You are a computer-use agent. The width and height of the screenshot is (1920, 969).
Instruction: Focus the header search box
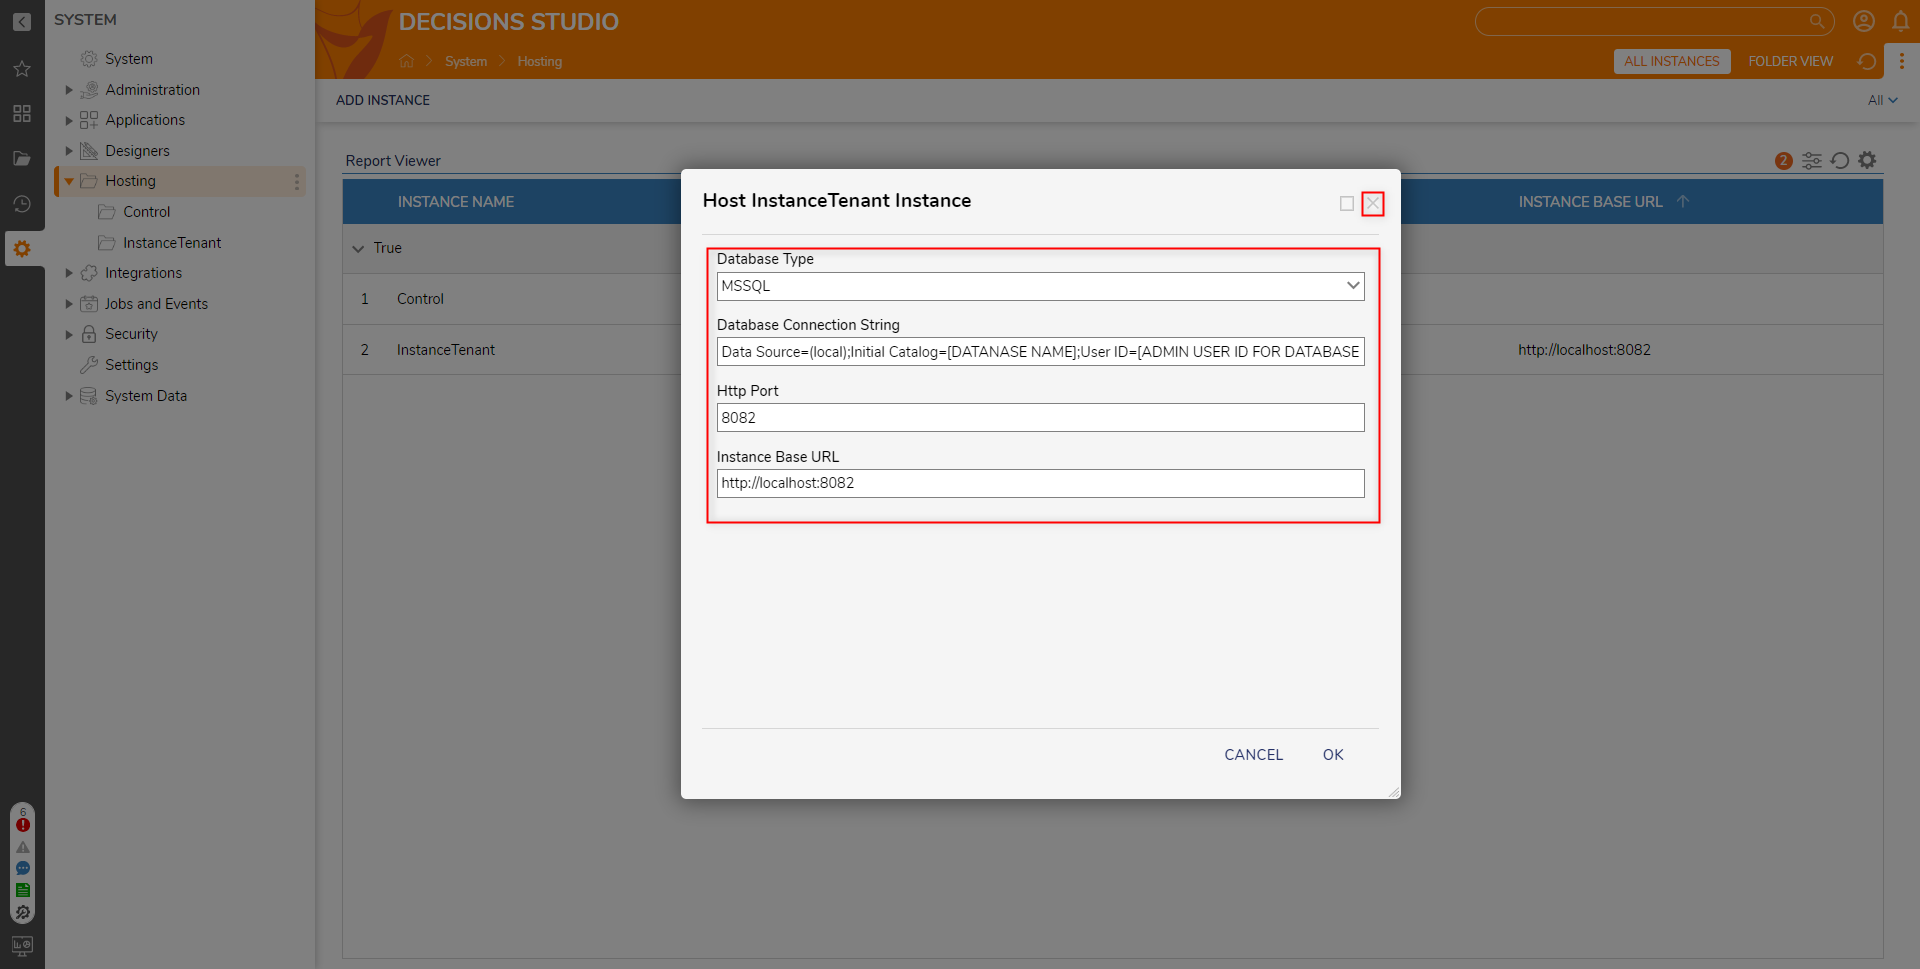coord(1654,21)
